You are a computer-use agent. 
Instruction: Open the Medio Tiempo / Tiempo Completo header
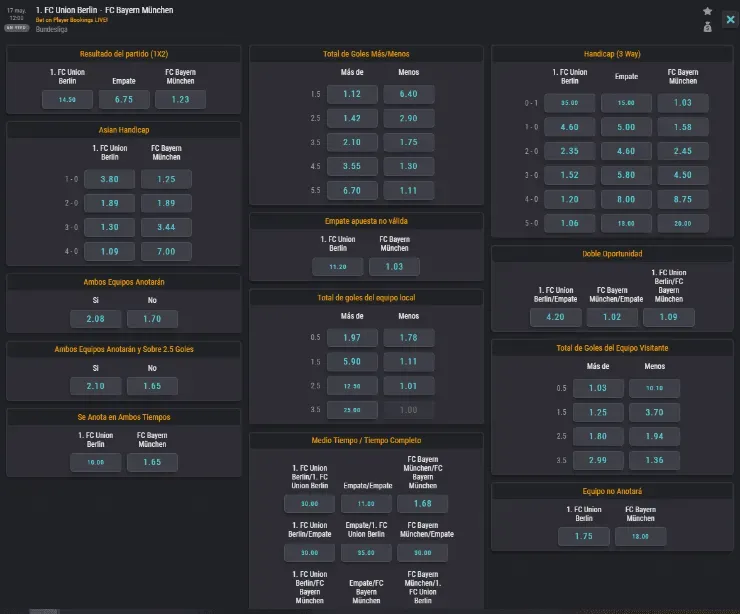(x=365, y=440)
